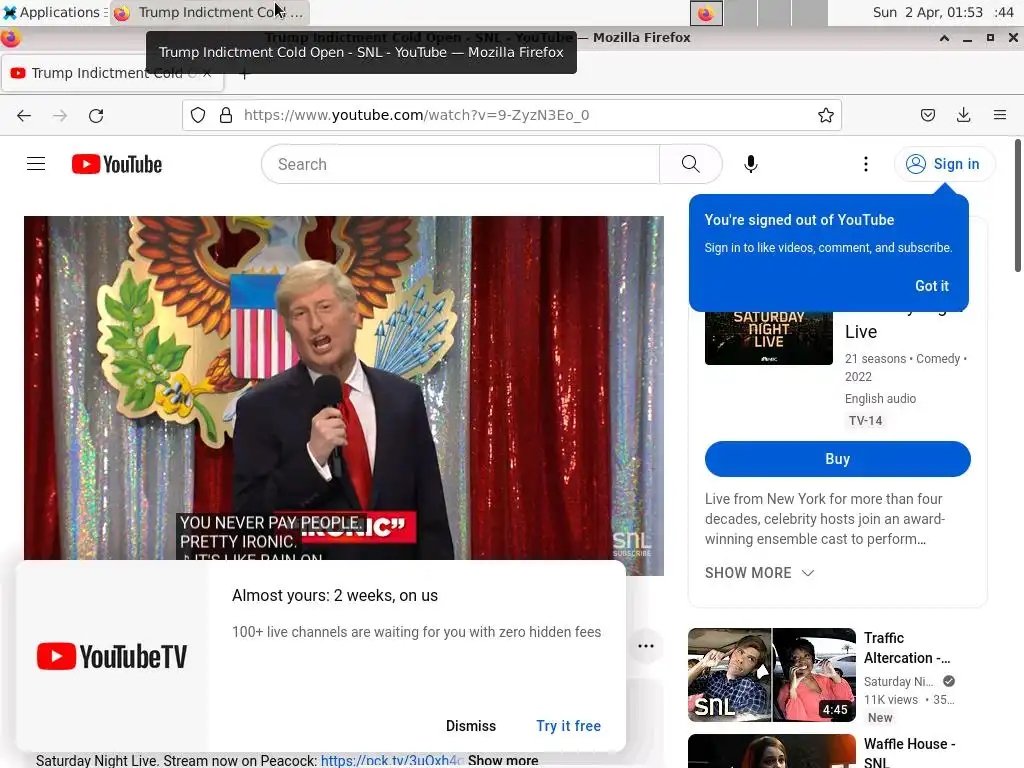The height and width of the screenshot is (768, 1024).
Task: Open a new tab with plus button
Action: point(244,74)
